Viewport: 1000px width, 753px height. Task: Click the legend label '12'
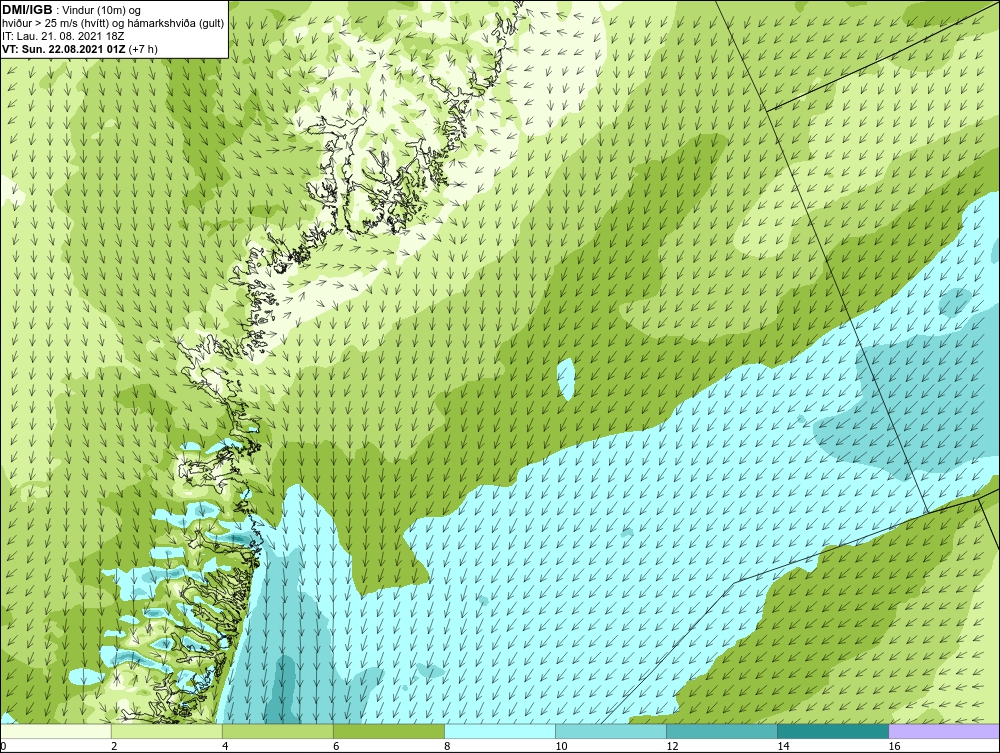672,746
